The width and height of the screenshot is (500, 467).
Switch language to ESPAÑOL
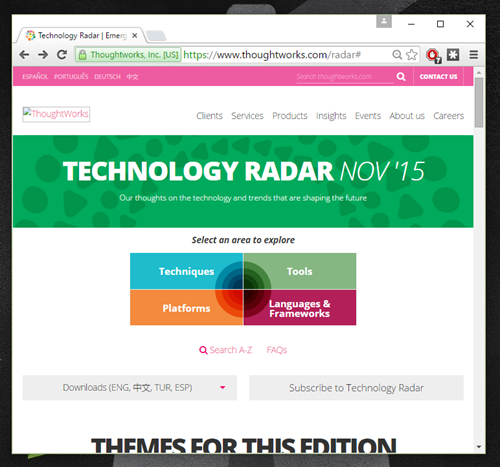[x=35, y=77]
